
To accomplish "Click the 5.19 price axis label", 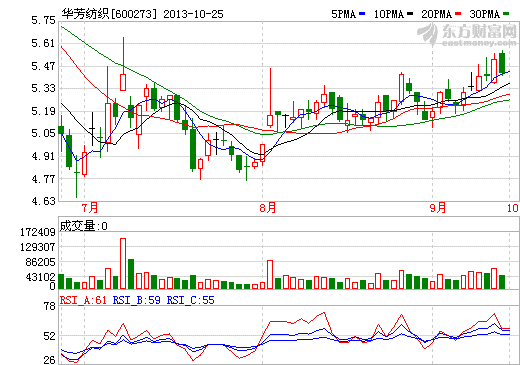I will pos(43,111).
